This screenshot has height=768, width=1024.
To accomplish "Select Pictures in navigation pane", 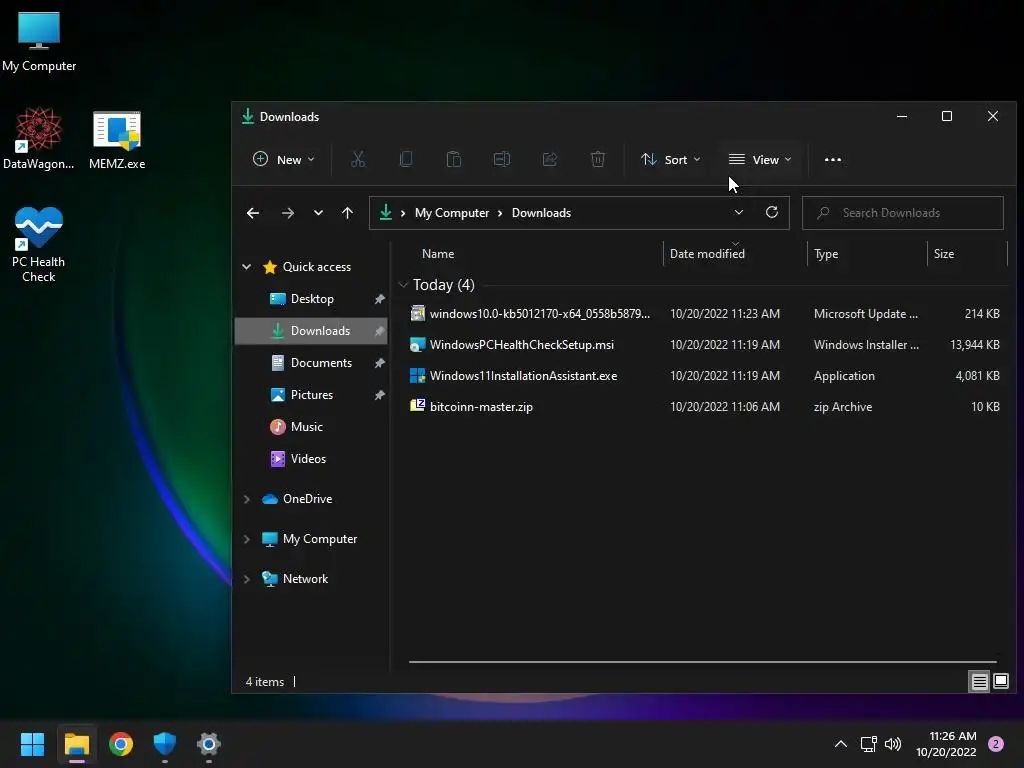I will click(311, 395).
